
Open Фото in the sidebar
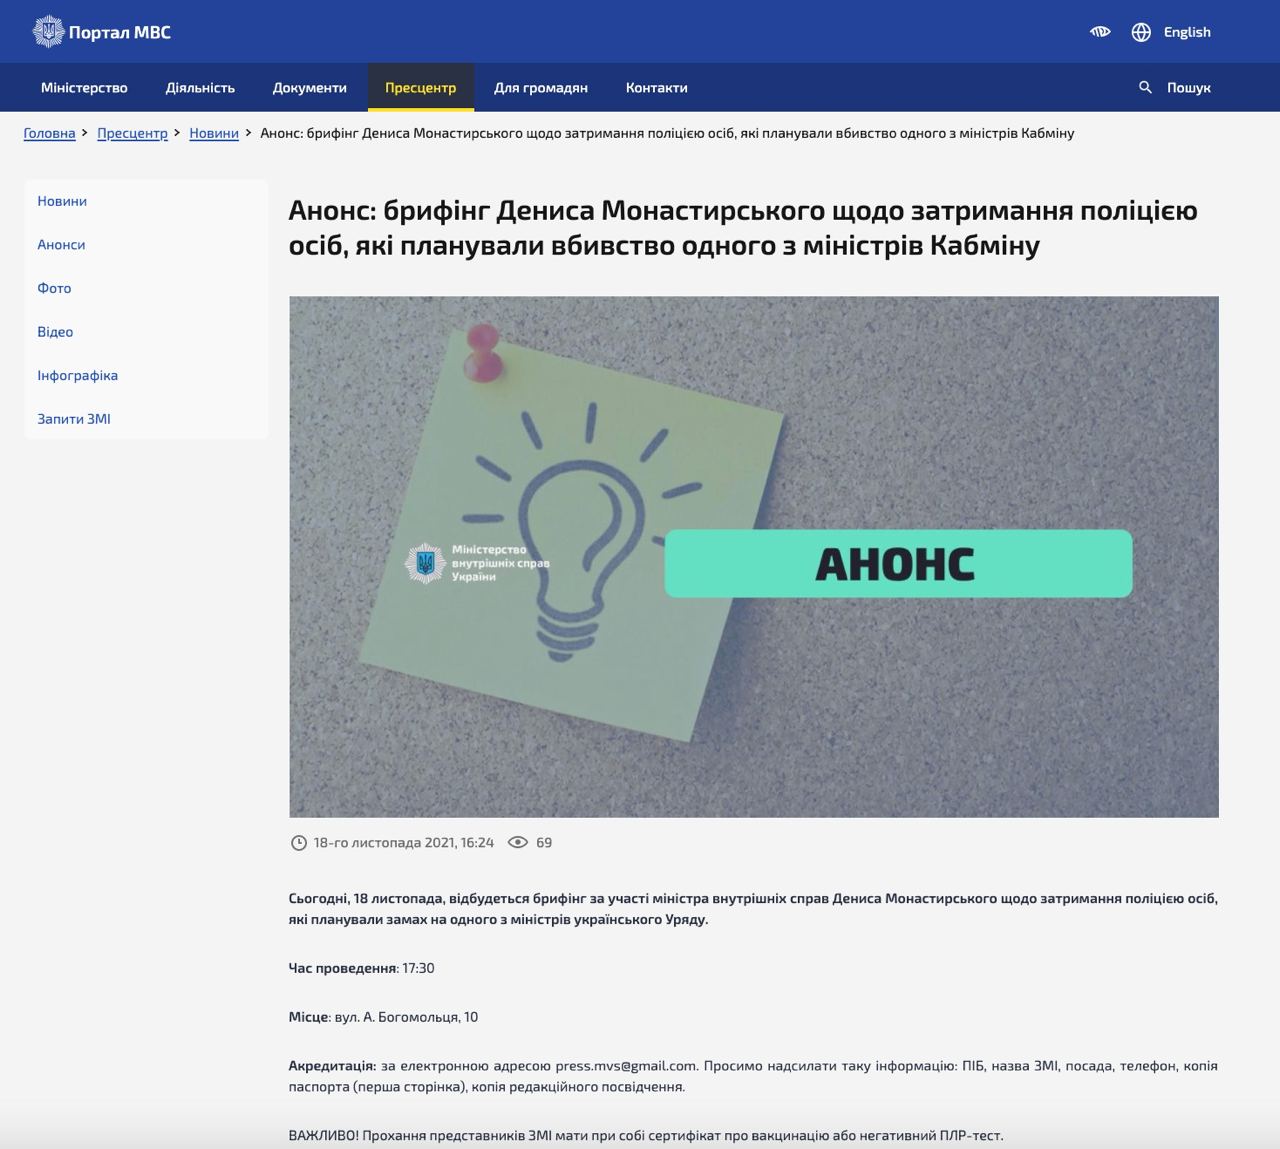[54, 288]
